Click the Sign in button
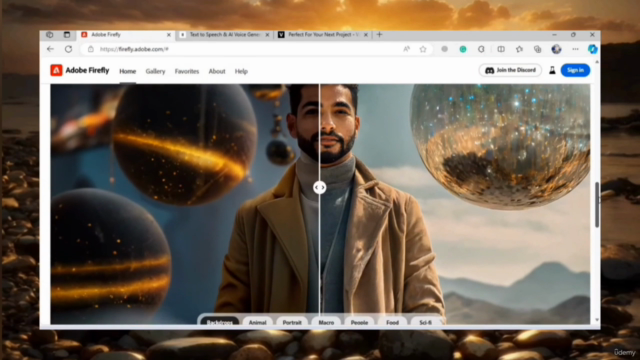Image resolution: width=640 pixels, height=360 pixels. pyautogui.click(x=575, y=70)
